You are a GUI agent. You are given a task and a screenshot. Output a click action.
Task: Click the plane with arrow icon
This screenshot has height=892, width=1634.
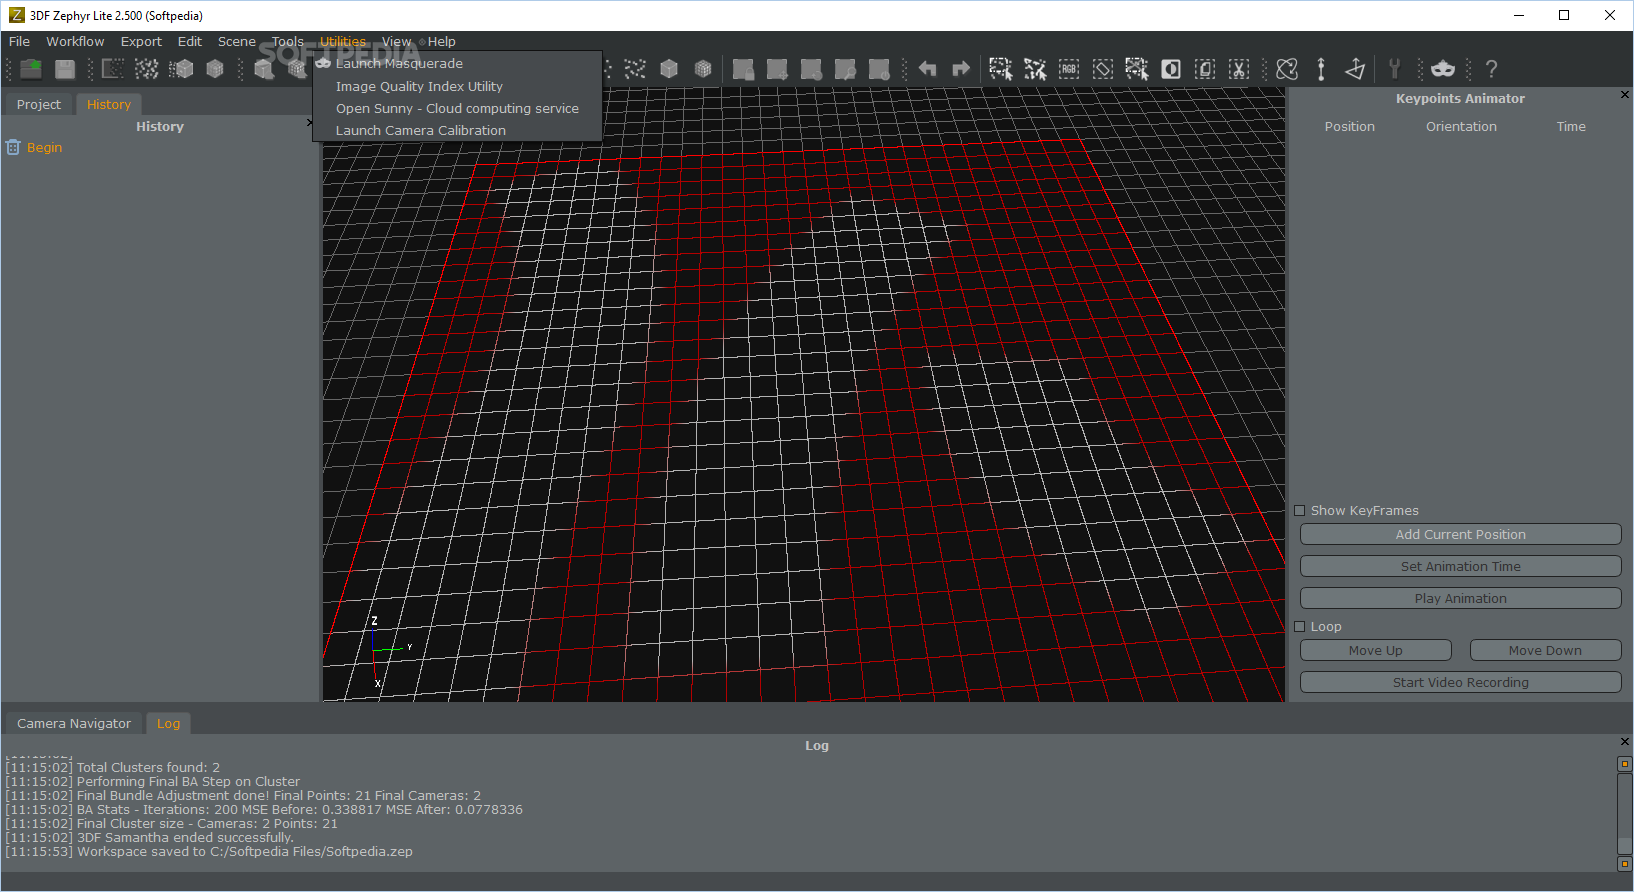1355,69
